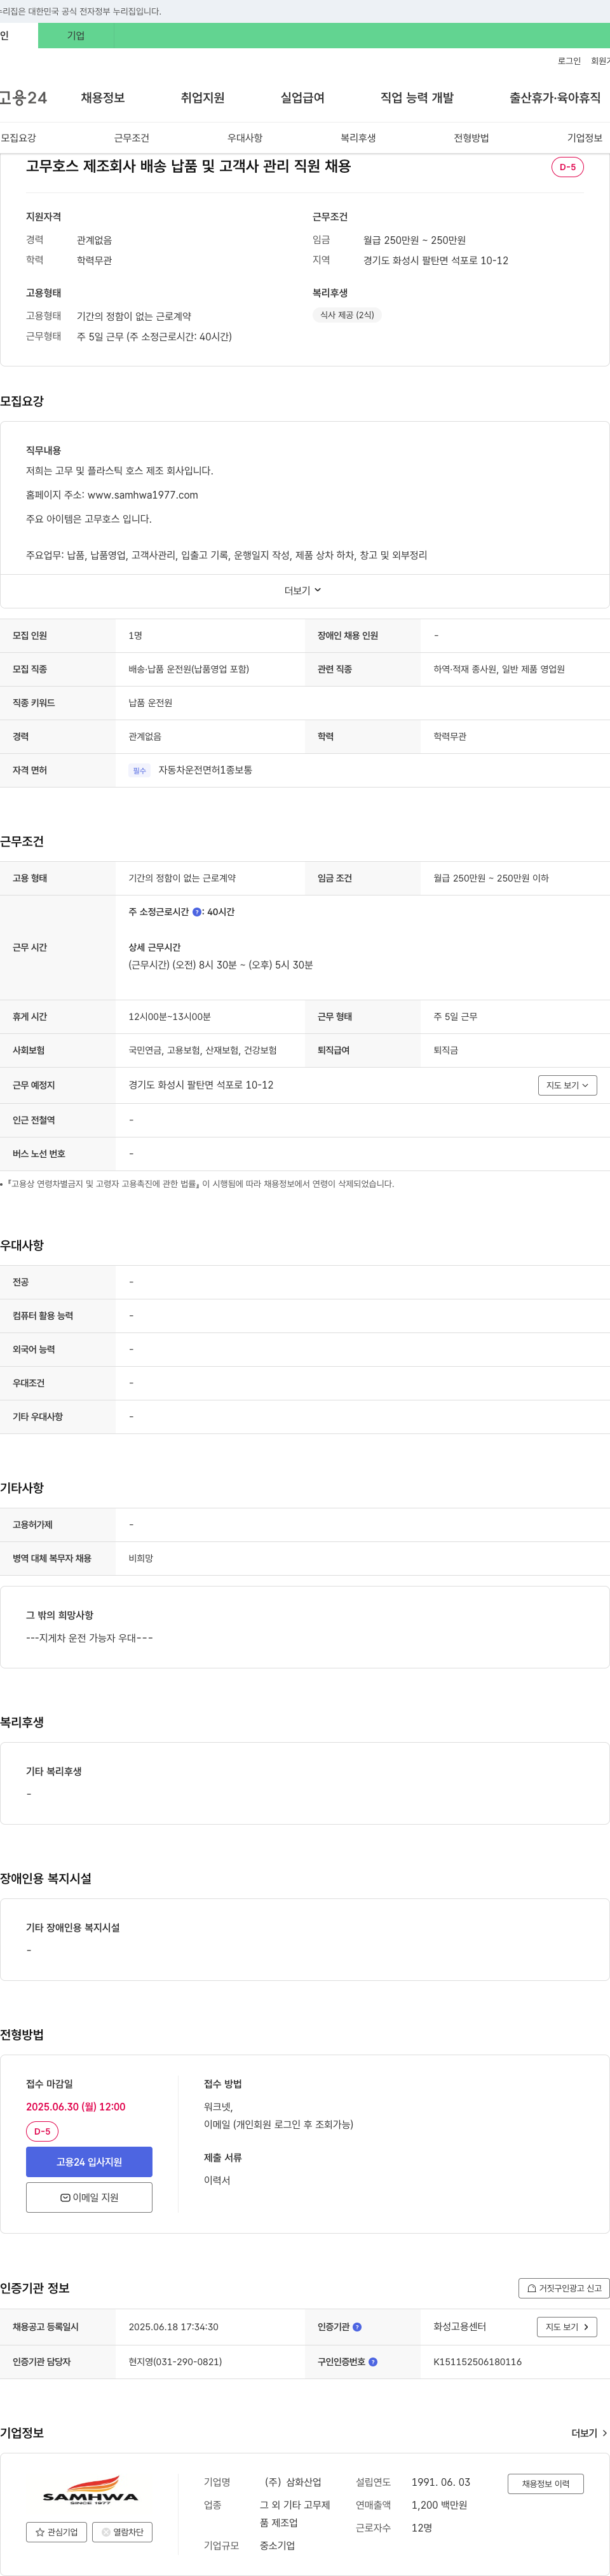Add company to favorites with 관심기업
610x2576 pixels.
(x=56, y=2532)
